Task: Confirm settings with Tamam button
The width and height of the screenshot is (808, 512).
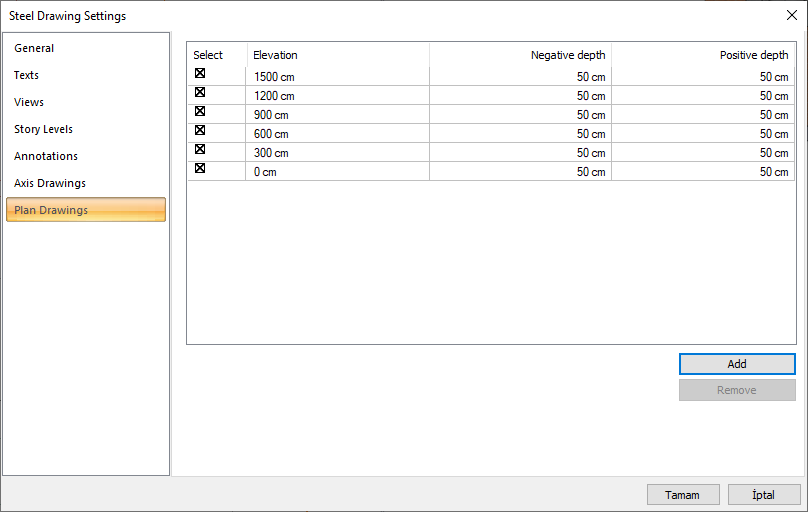Action: click(x=683, y=495)
